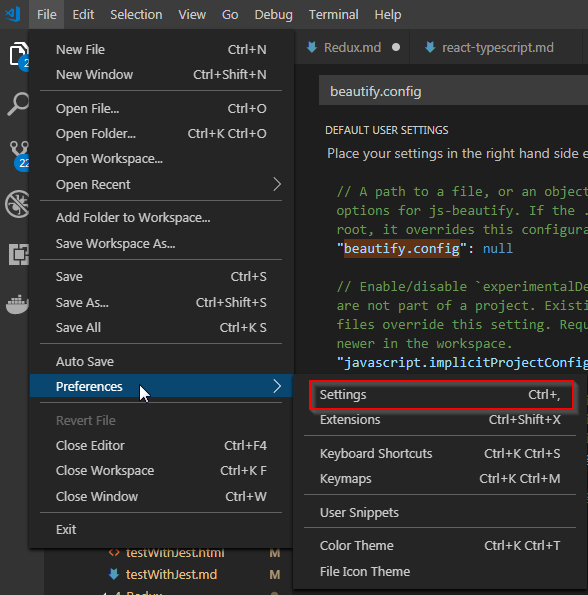Expand the Preferences submenu arrow
Viewport: 588px width, 595px height.
(277, 386)
